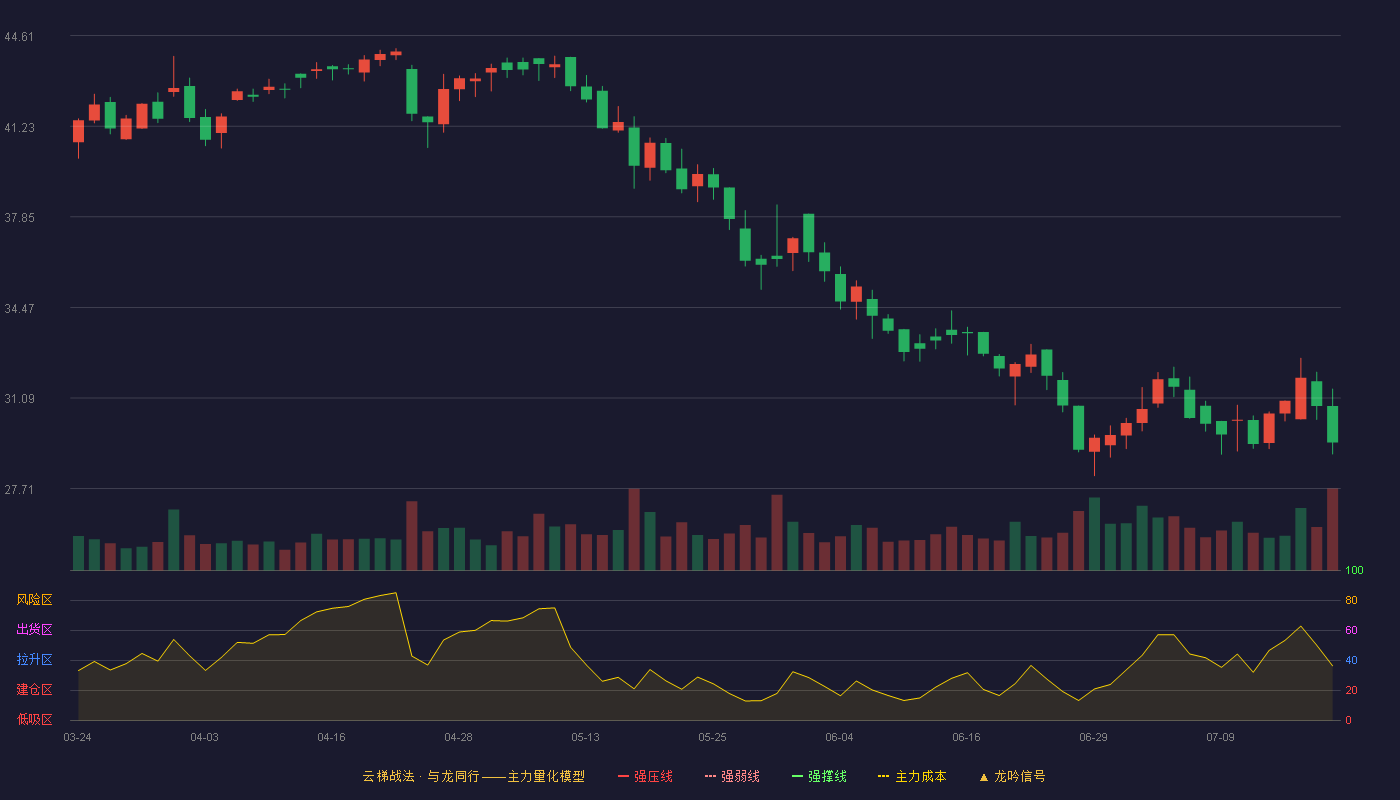Click the green dash icon beside 强撑线

[x=797, y=776]
